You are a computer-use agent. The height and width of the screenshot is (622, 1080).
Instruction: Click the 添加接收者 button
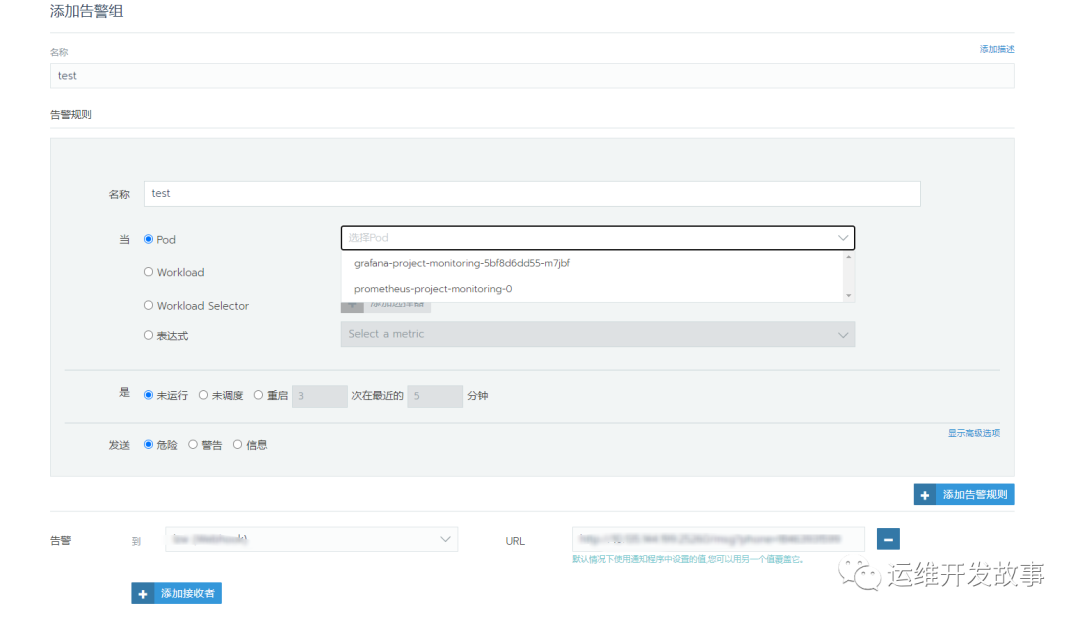(176, 593)
